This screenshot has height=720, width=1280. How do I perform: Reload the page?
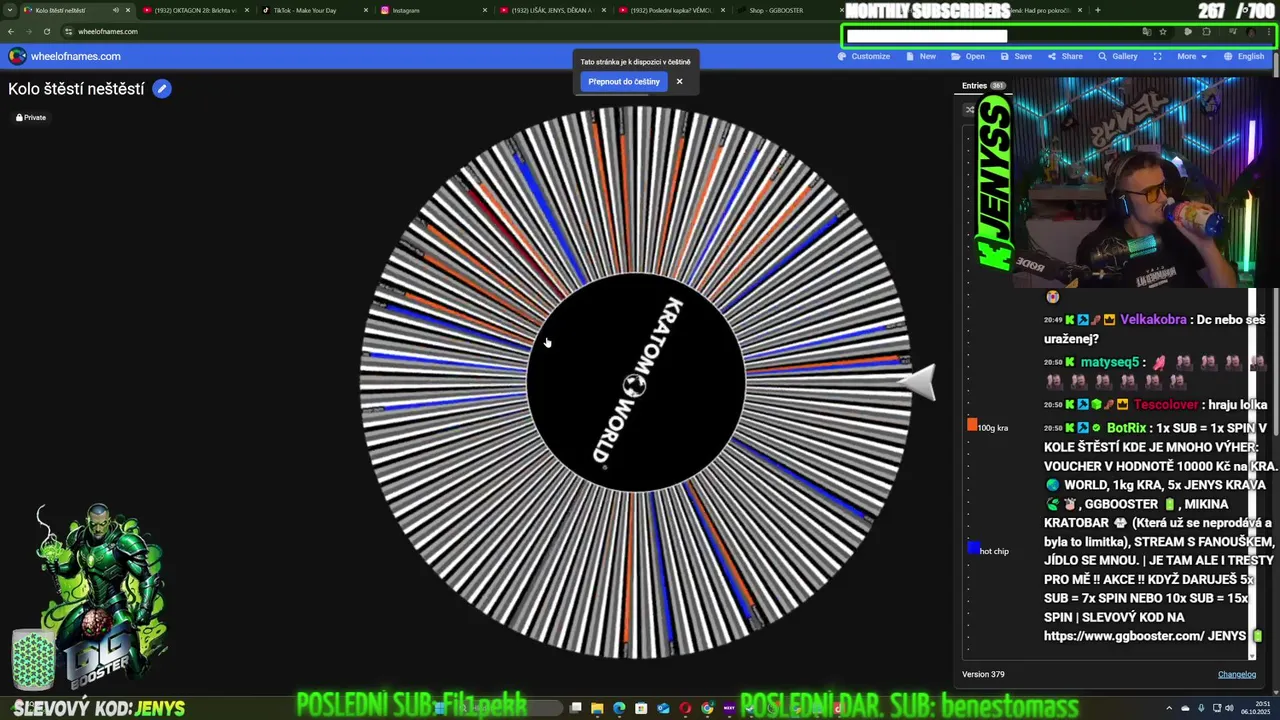46,31
